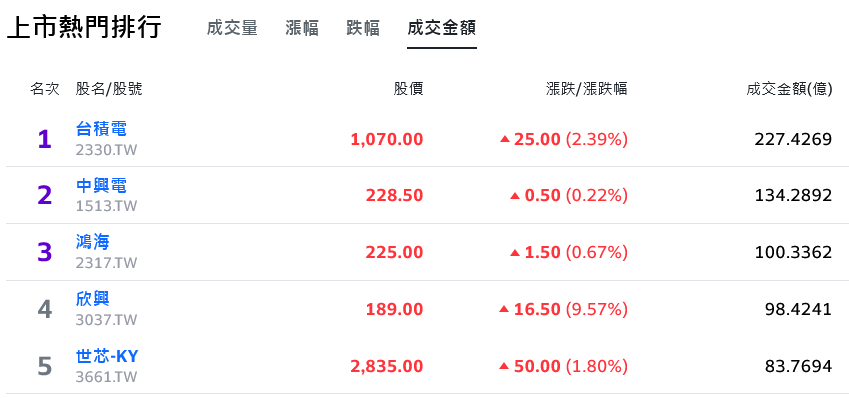Click the 1,070.00 share price
849x398 pixels.
pos(387,140)
